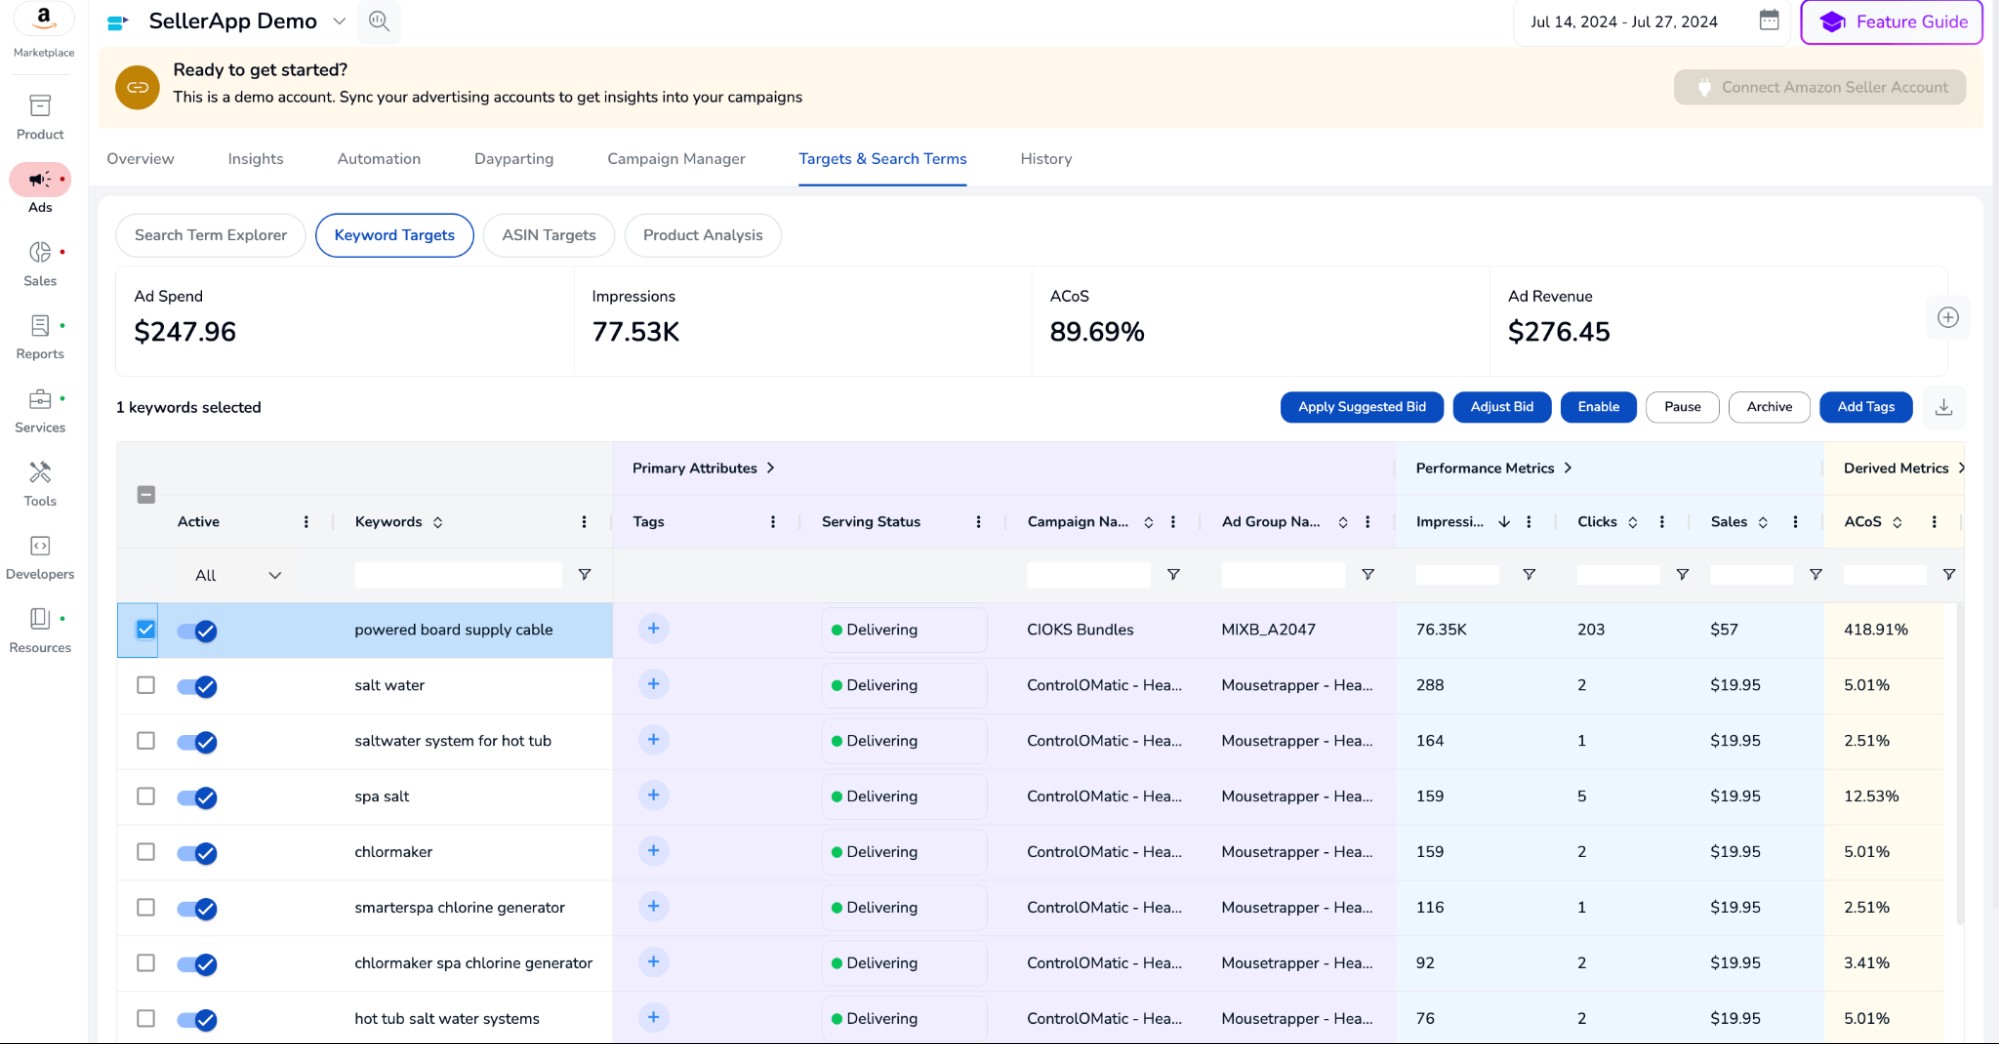
Task: Expand the SellerApp Demo account dropdown
Action: pyautogui.click(x=339, y=21)
